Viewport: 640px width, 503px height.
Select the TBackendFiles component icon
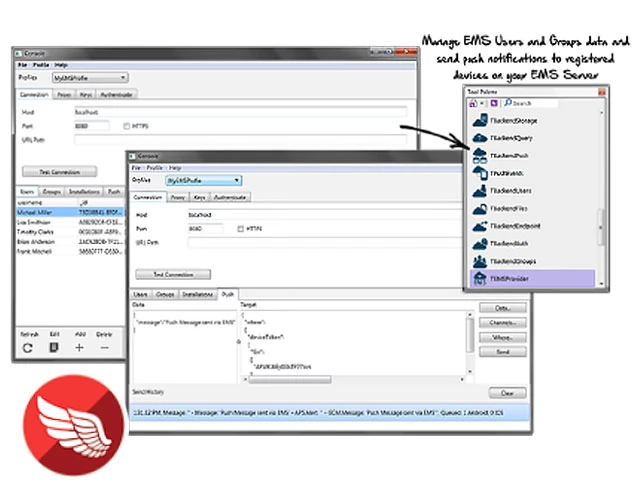click(x=478, y=208)
